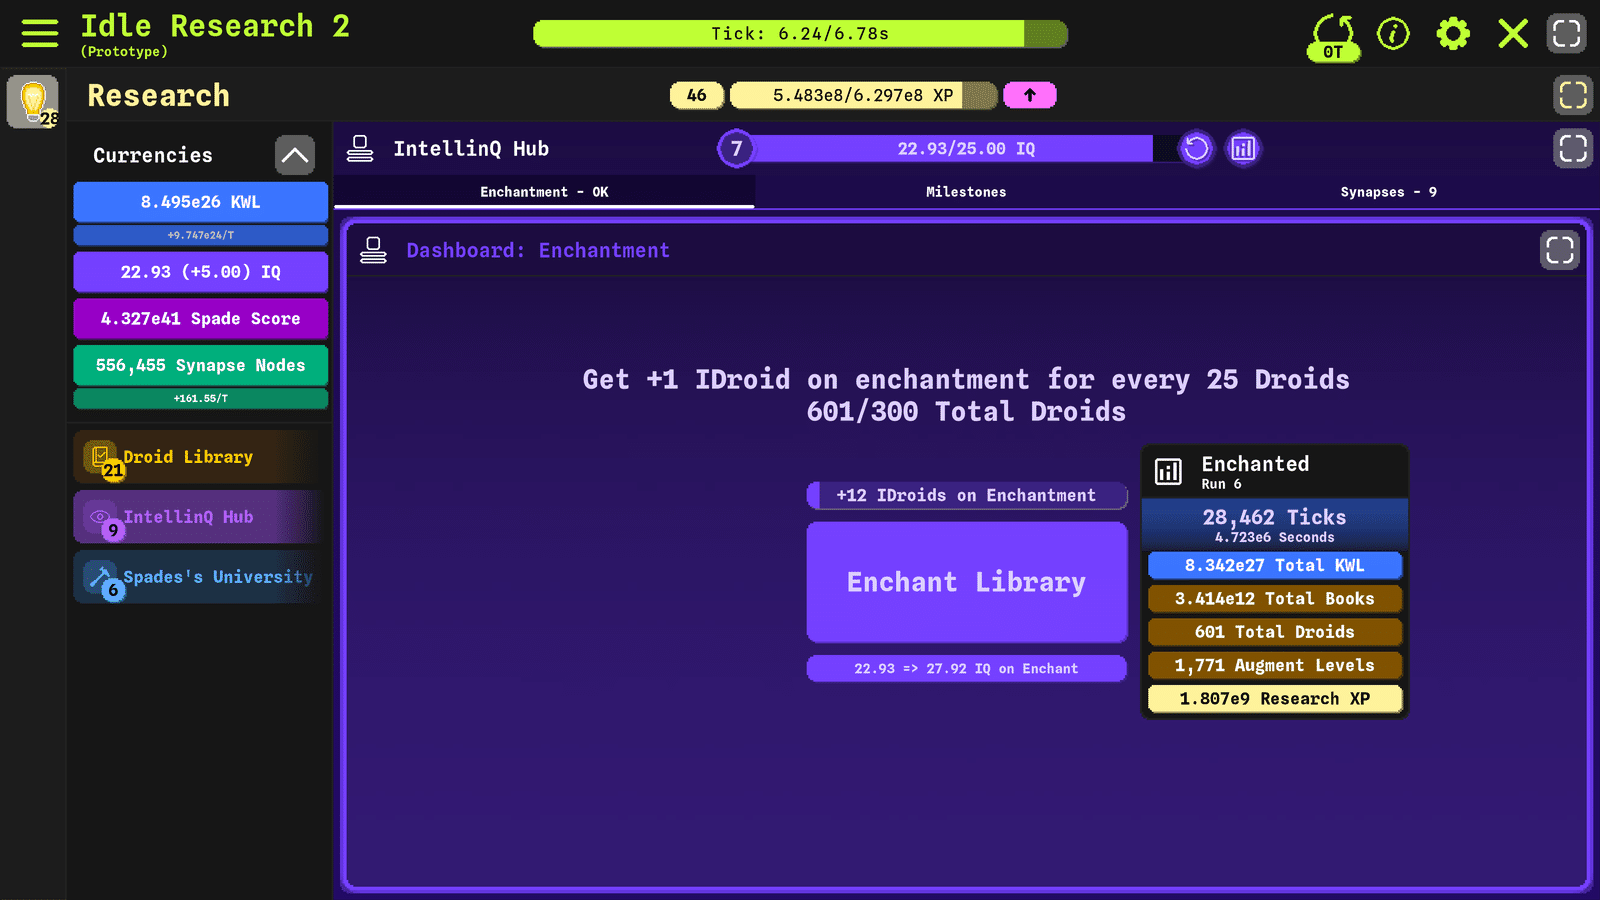1600x900 pixels.
Task: Click the 1,771 Augment Levels stat
Action: pos(1275,666)
